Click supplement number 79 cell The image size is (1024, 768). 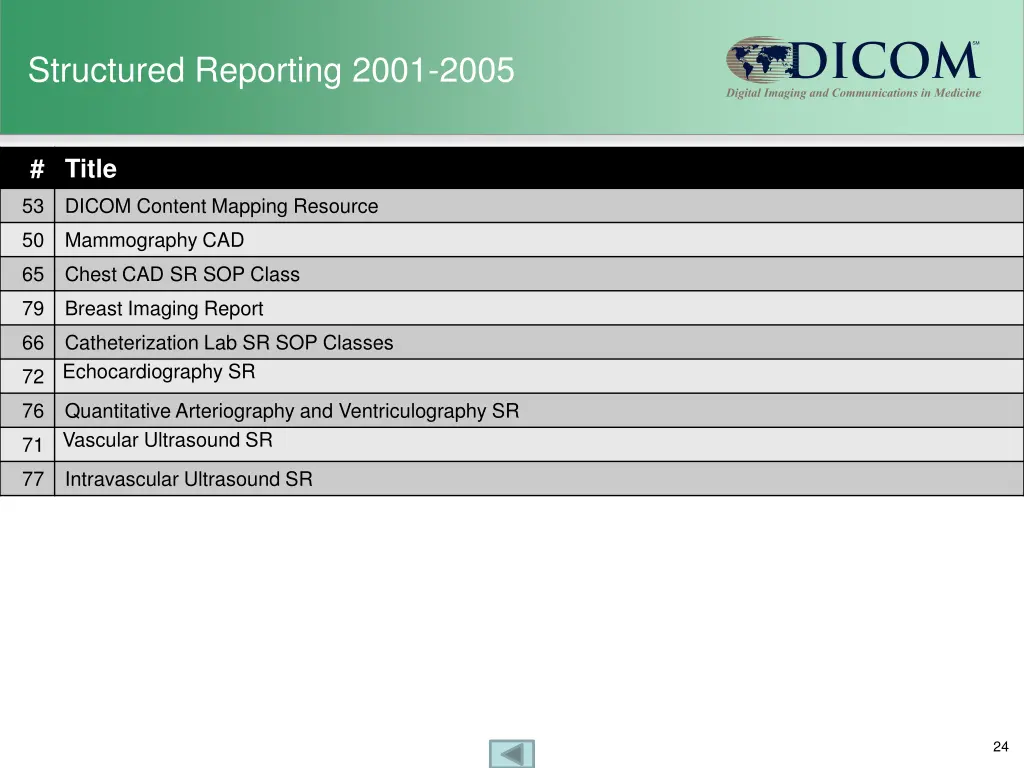click(x=33, y=309)
